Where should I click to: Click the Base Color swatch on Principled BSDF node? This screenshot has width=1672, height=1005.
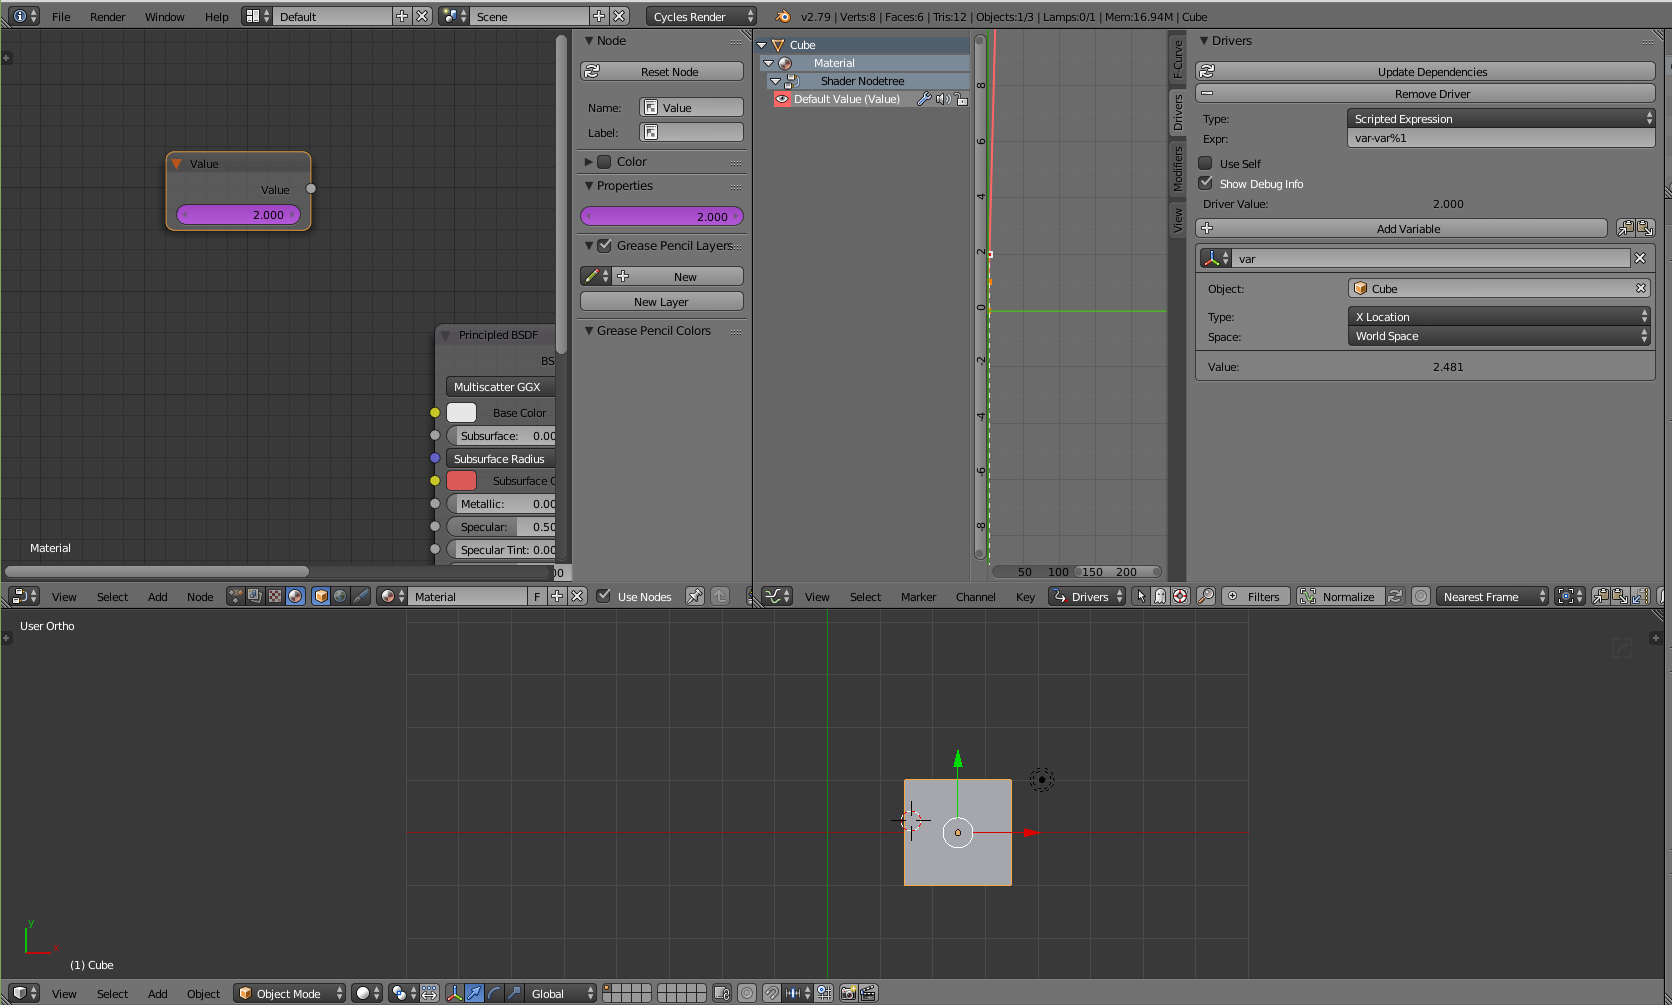coord(461,412)
